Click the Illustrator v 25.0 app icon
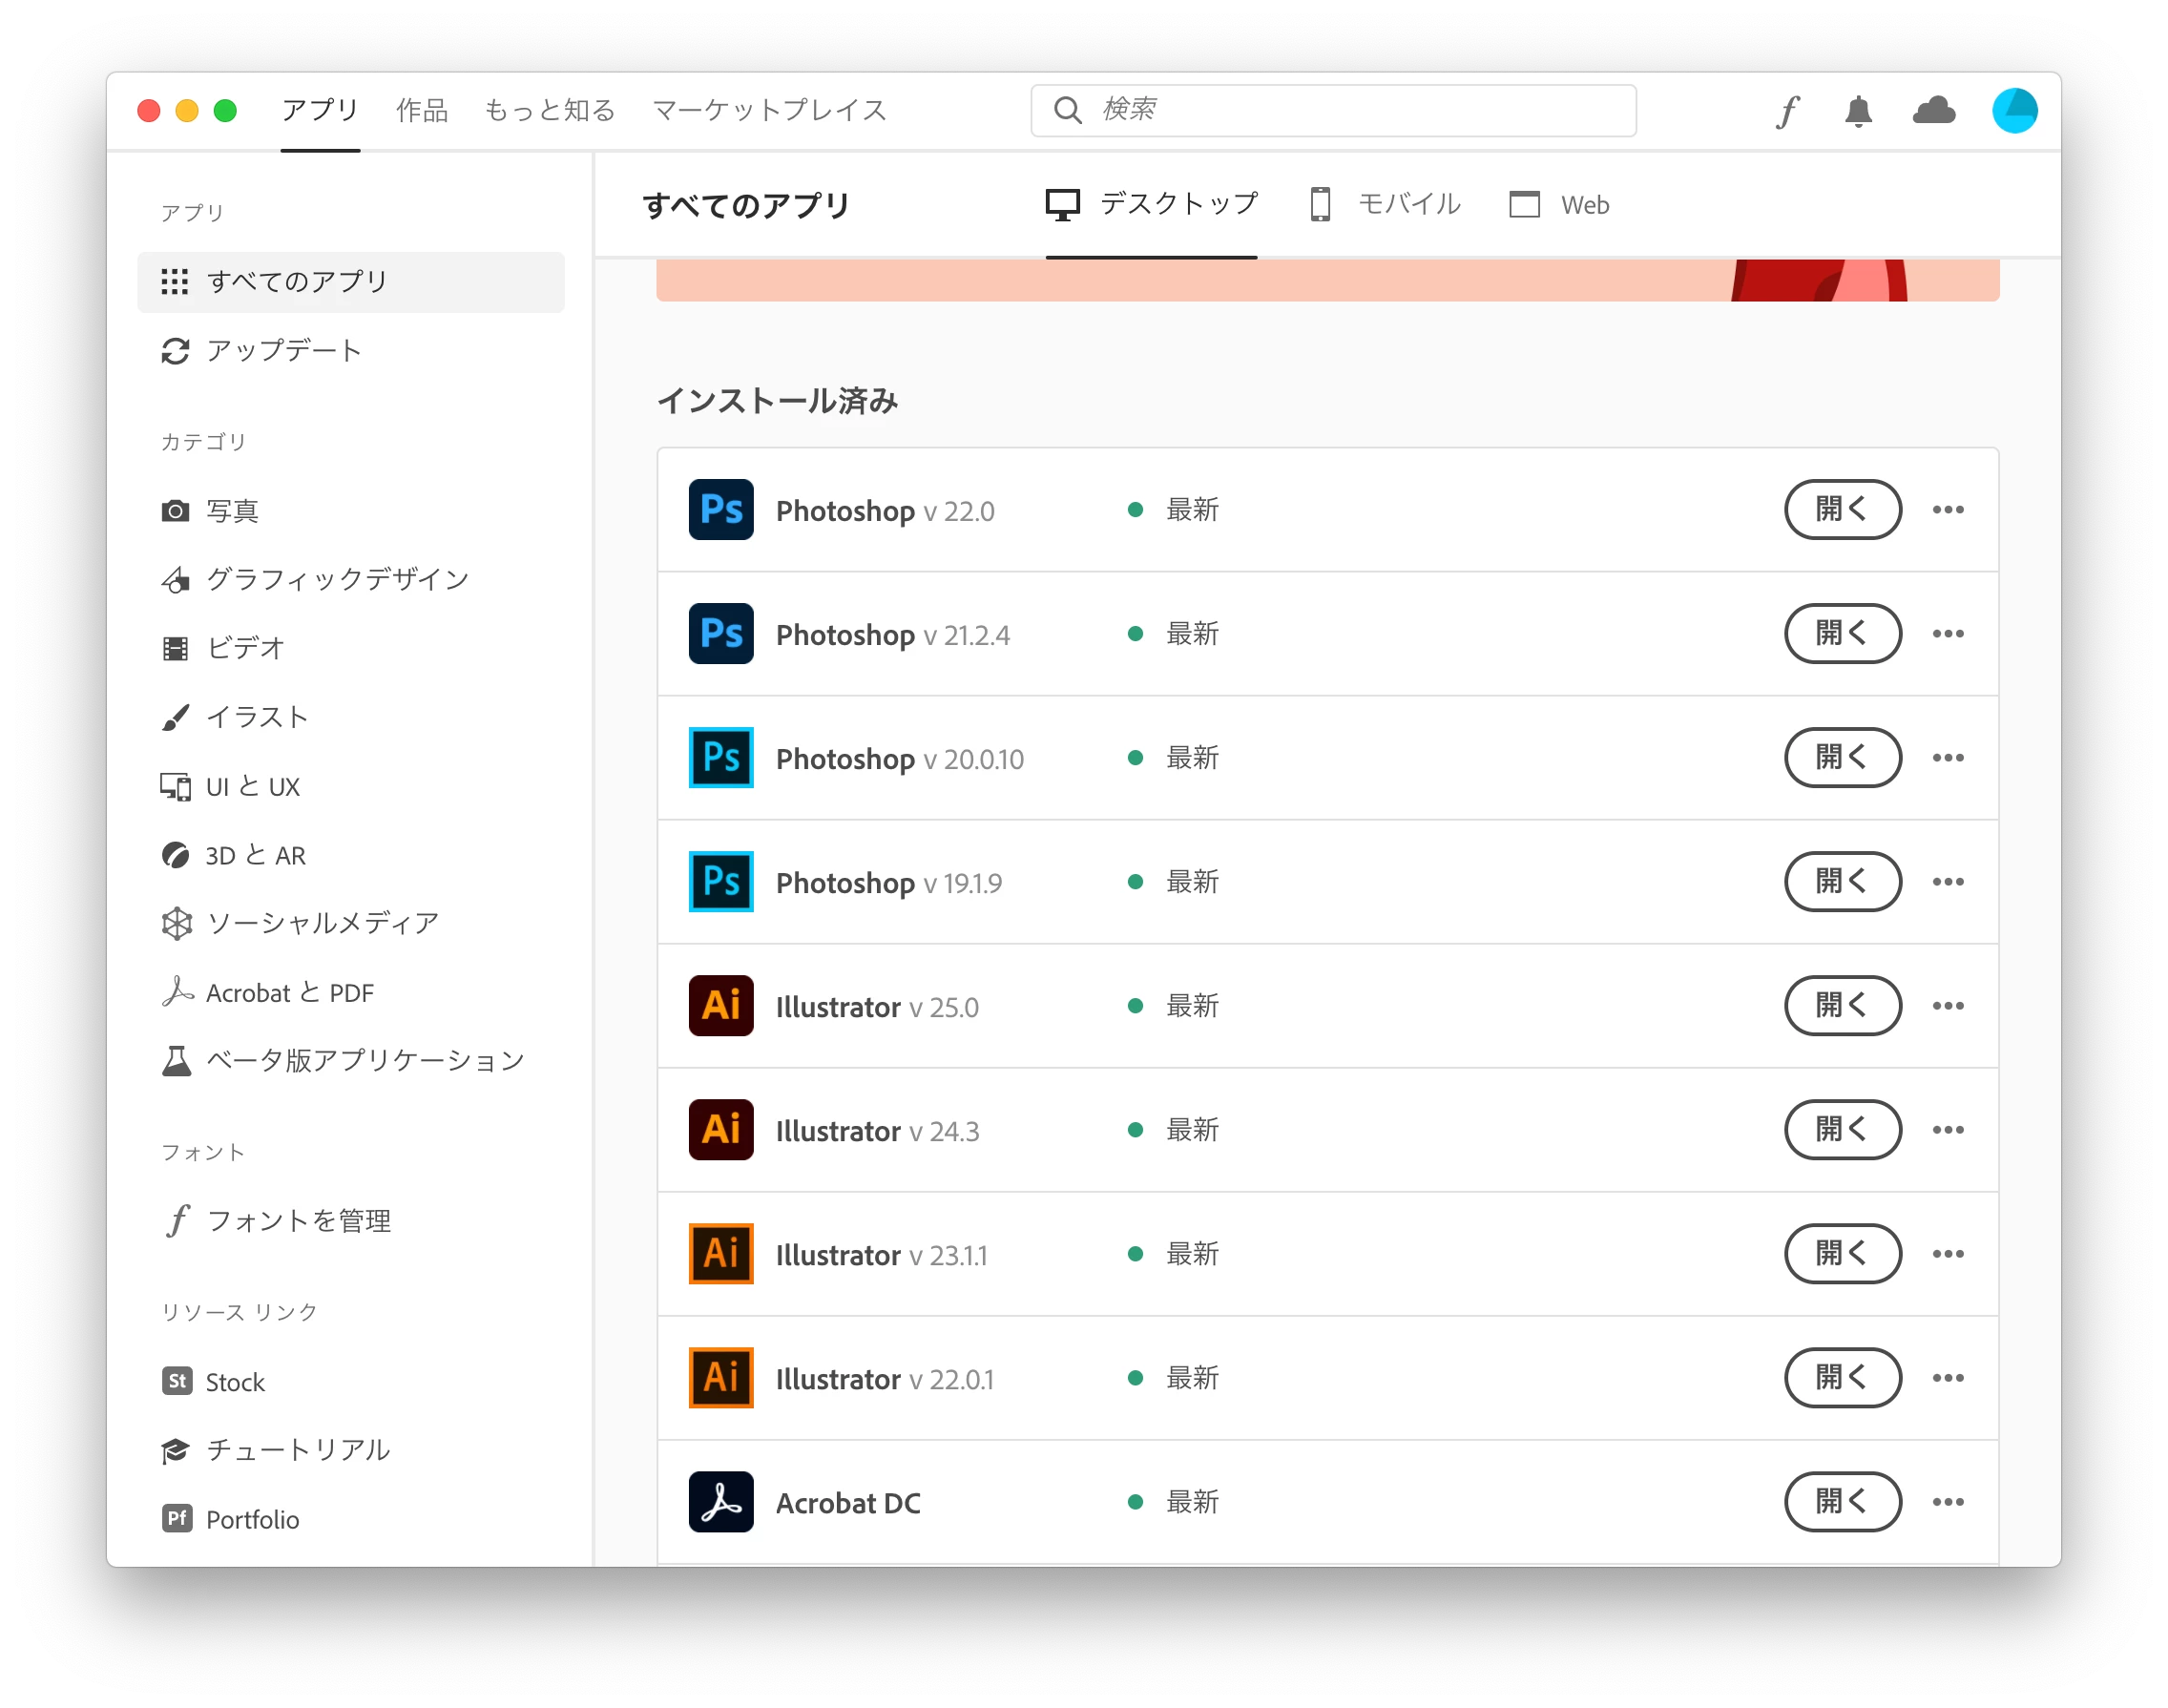This screenshot has width=2168, height=1708. pyautogui.click(x=721, y=1006)
